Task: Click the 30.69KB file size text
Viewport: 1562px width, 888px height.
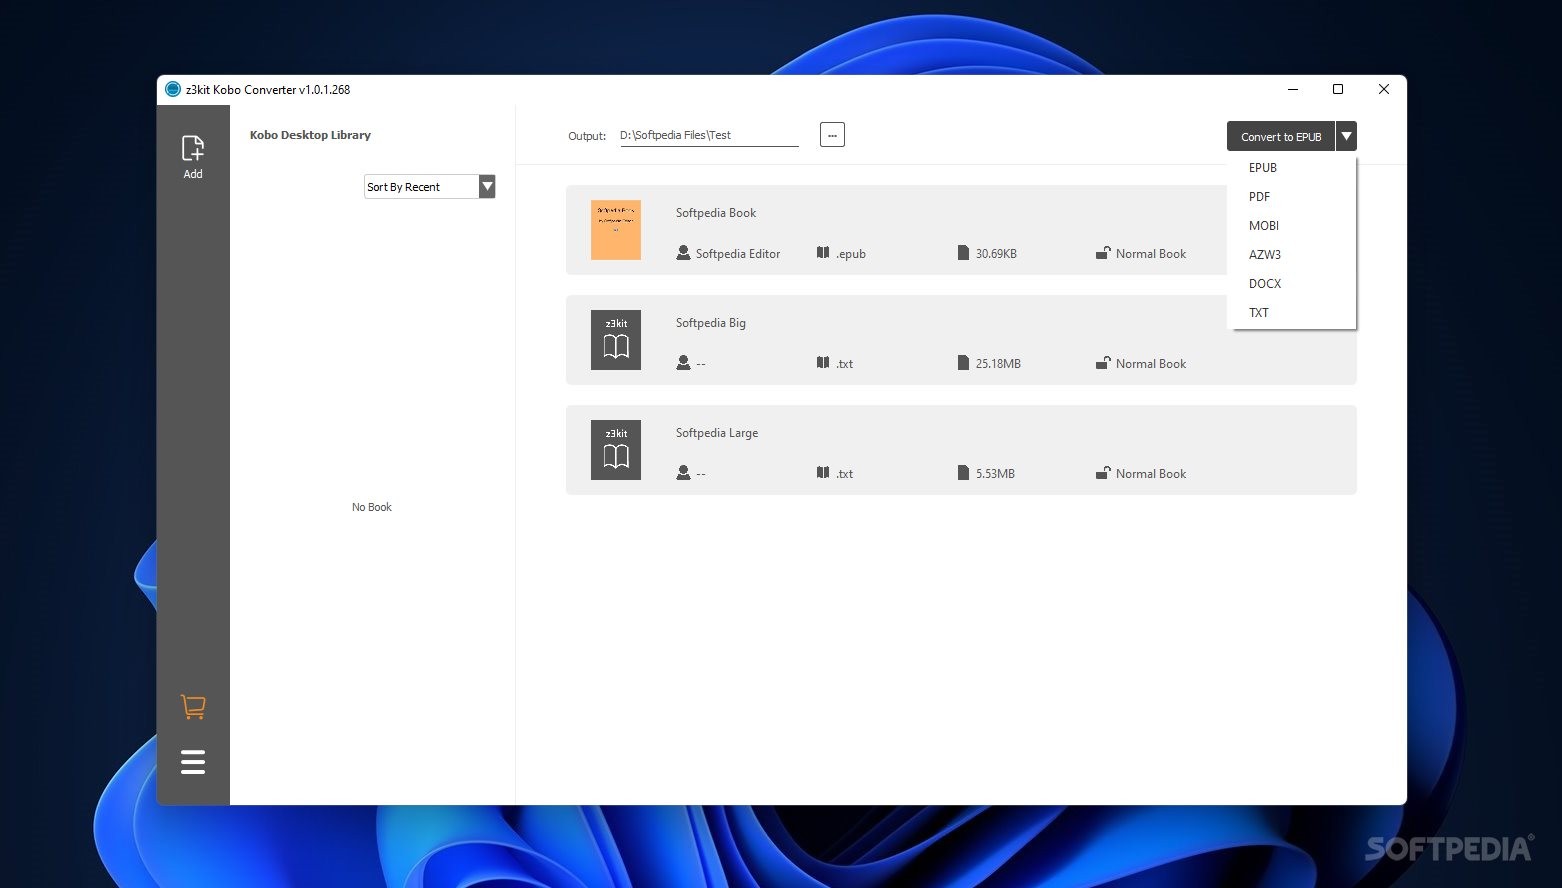Action: pyautogui.click(x=996, y=254)
